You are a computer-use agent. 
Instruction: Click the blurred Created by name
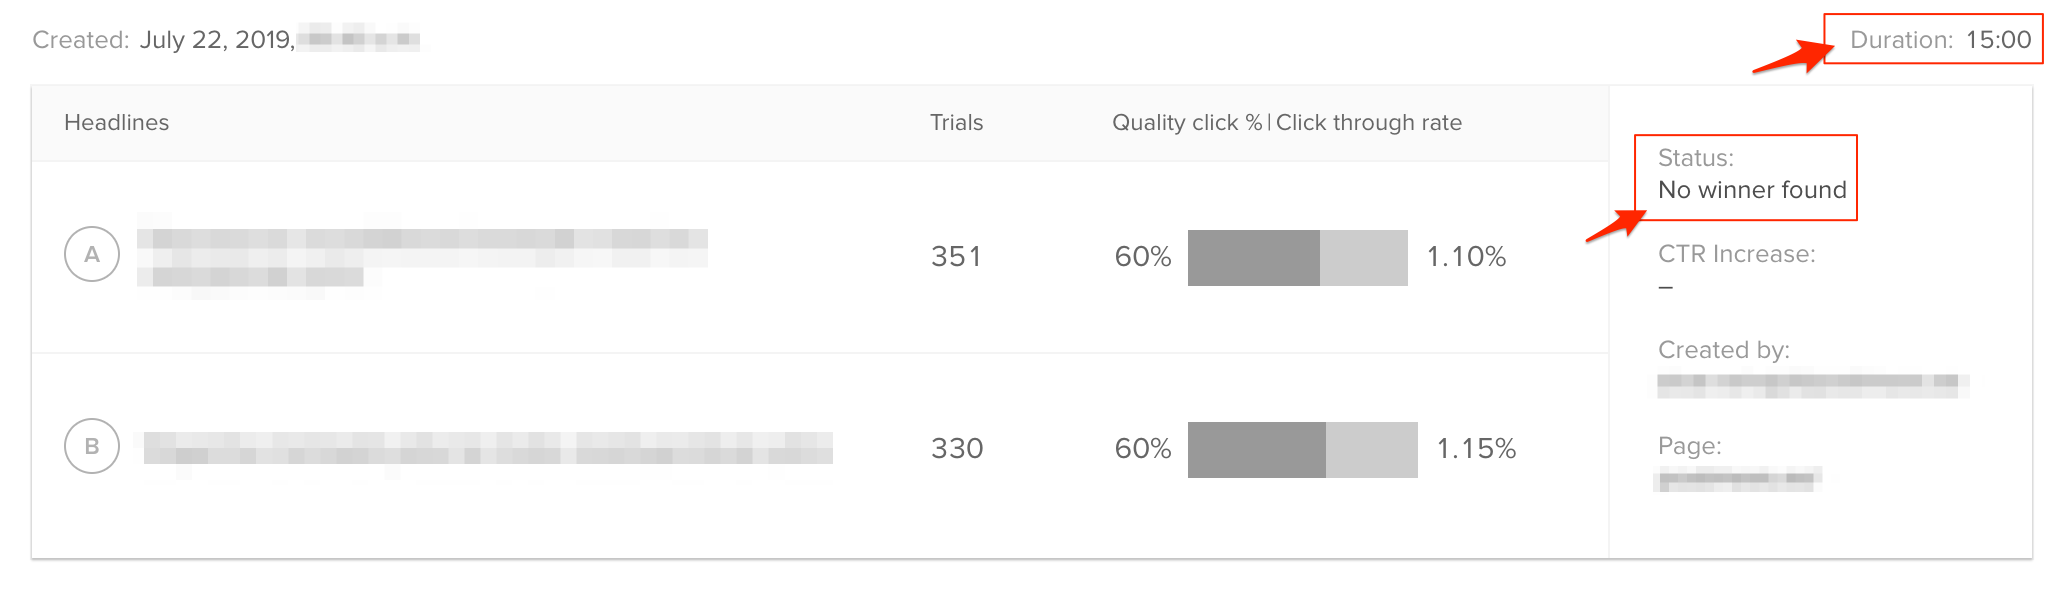[x=1812, y=385]
